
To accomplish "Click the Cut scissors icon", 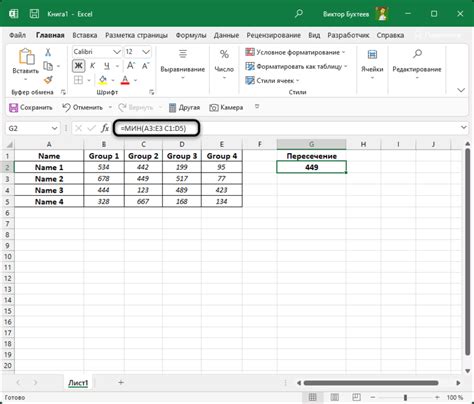I will point(48,52).
